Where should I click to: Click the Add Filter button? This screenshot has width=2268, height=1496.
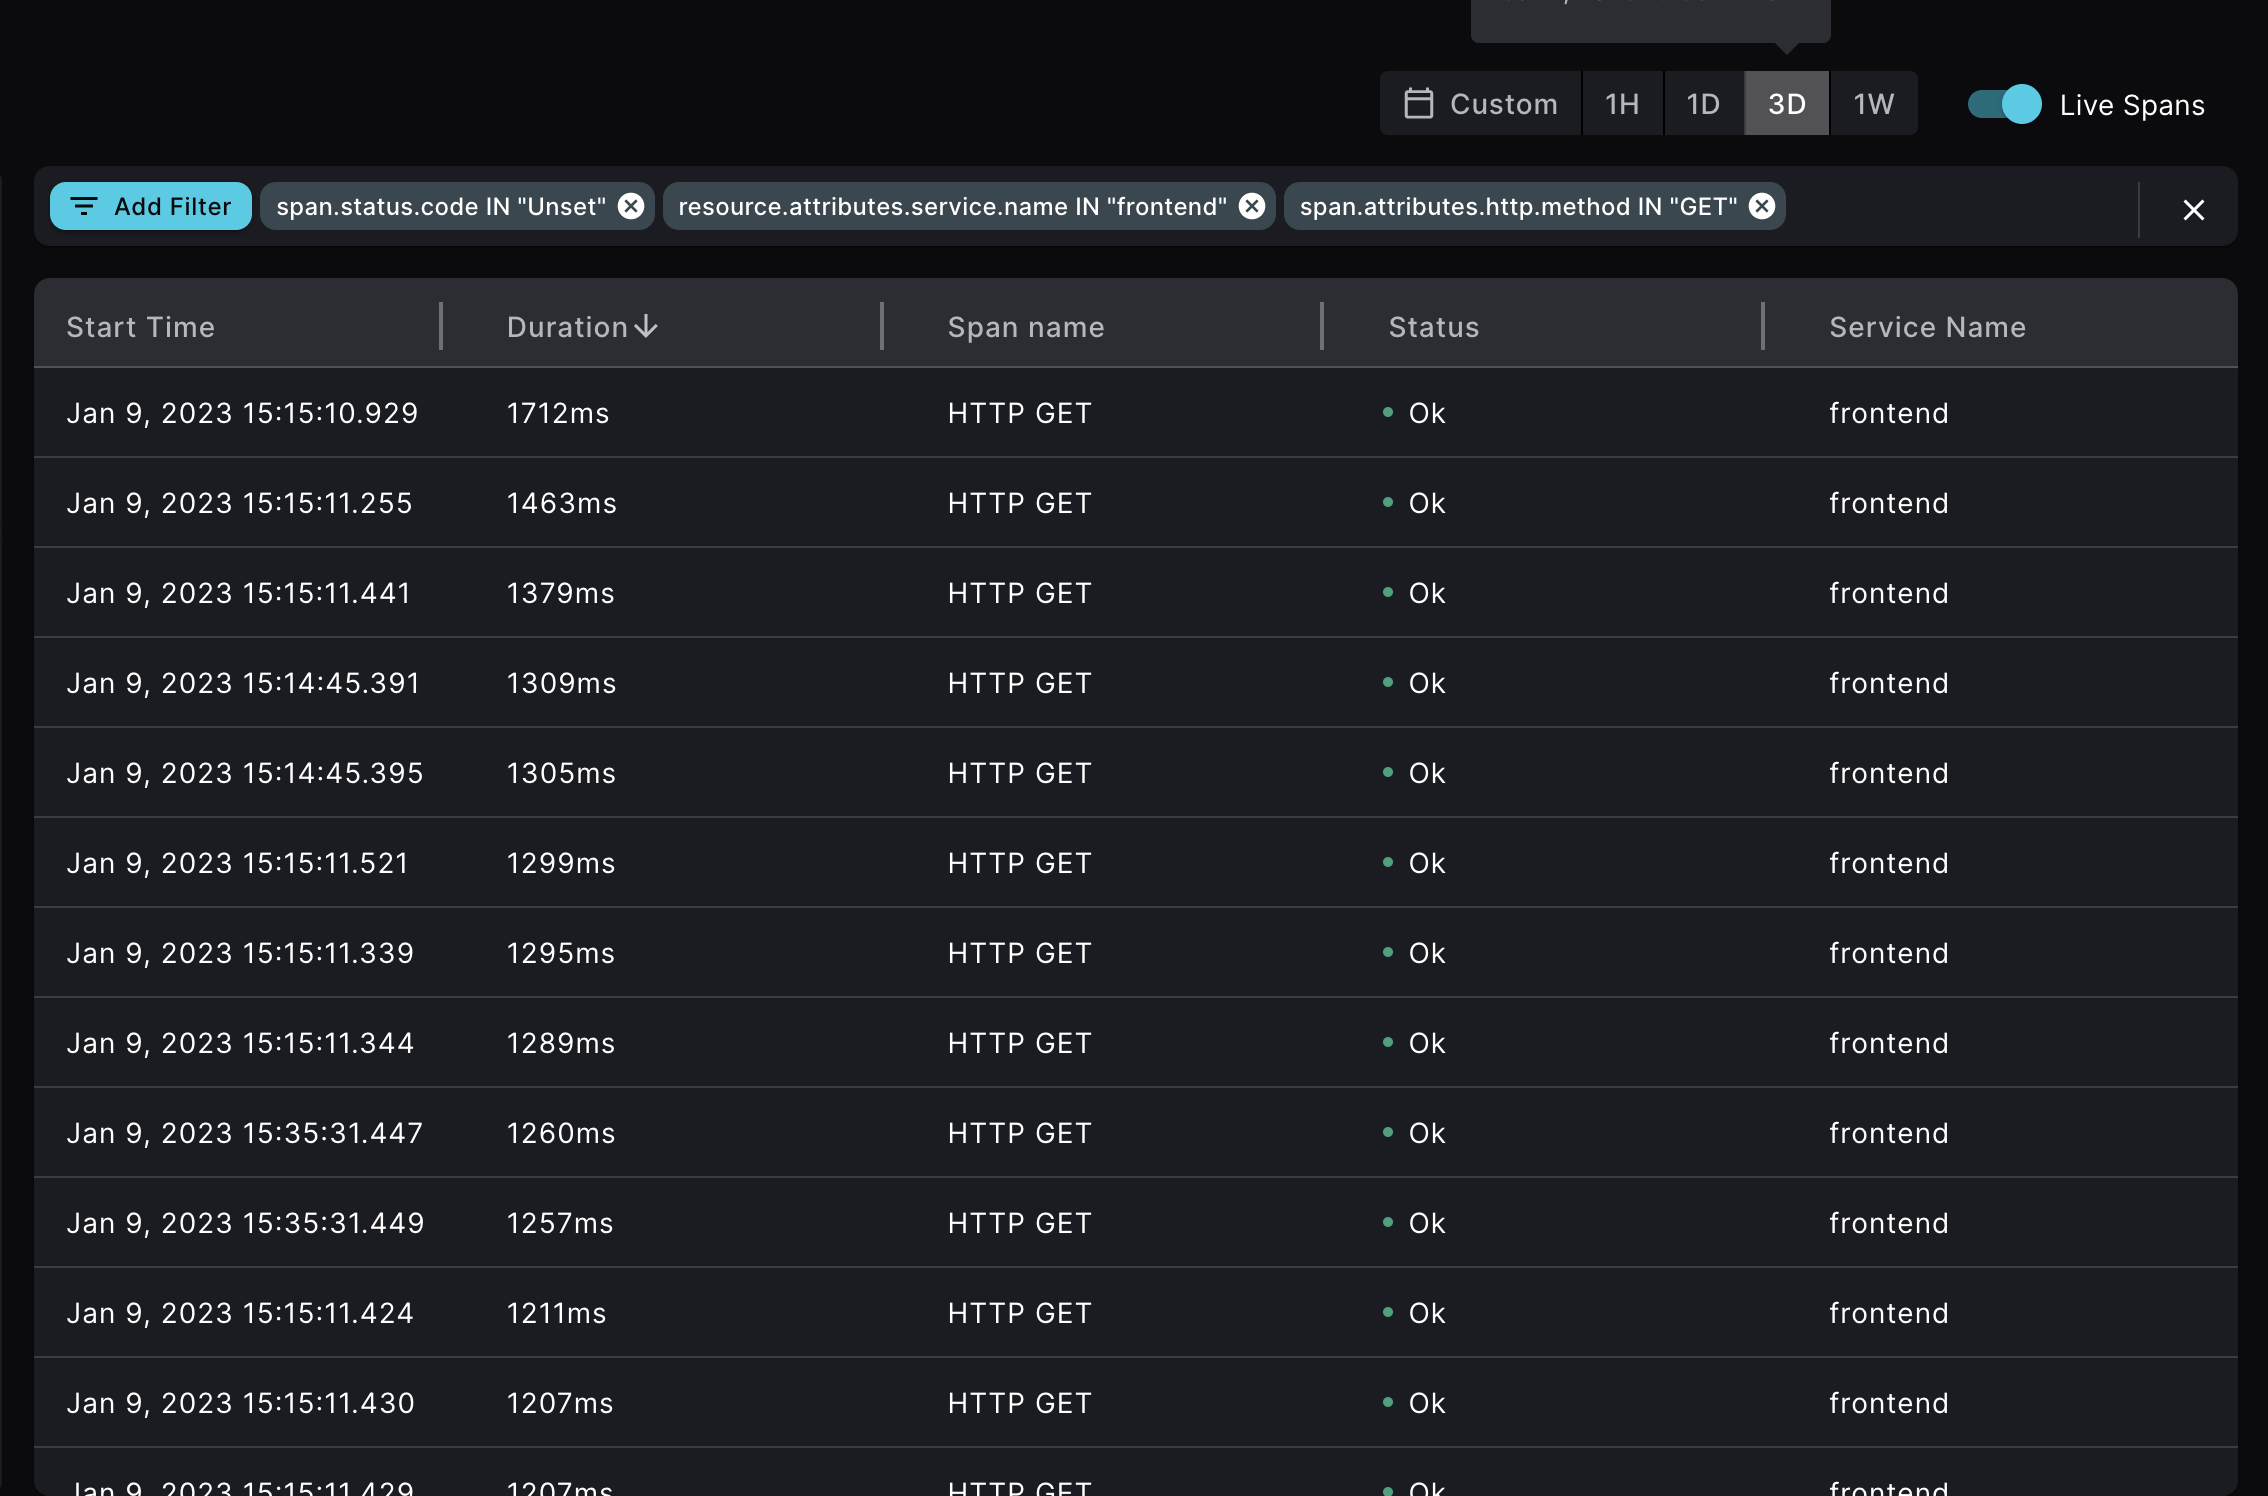[150, 206]
